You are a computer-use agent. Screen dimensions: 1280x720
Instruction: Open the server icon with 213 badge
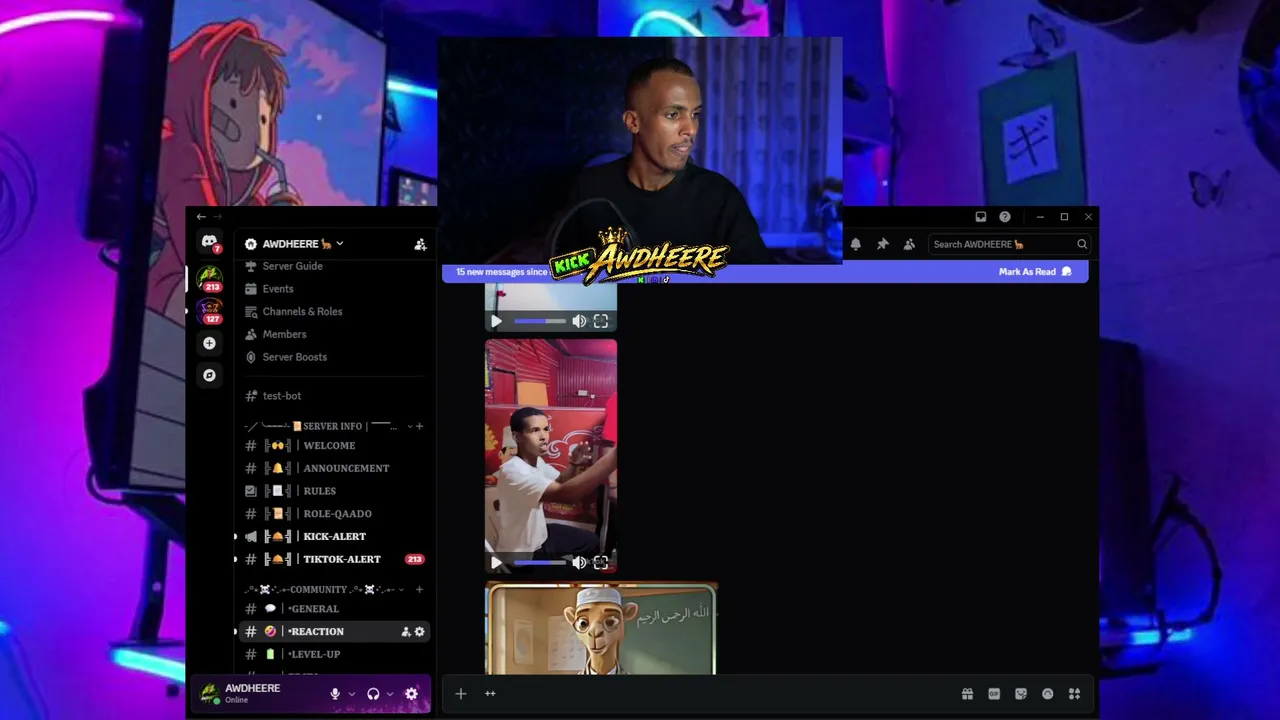pos(209,277)
